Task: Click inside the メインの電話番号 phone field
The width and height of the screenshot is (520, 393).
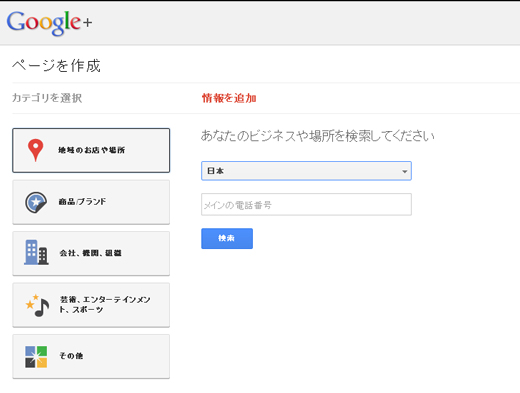Action: (306, 204)
